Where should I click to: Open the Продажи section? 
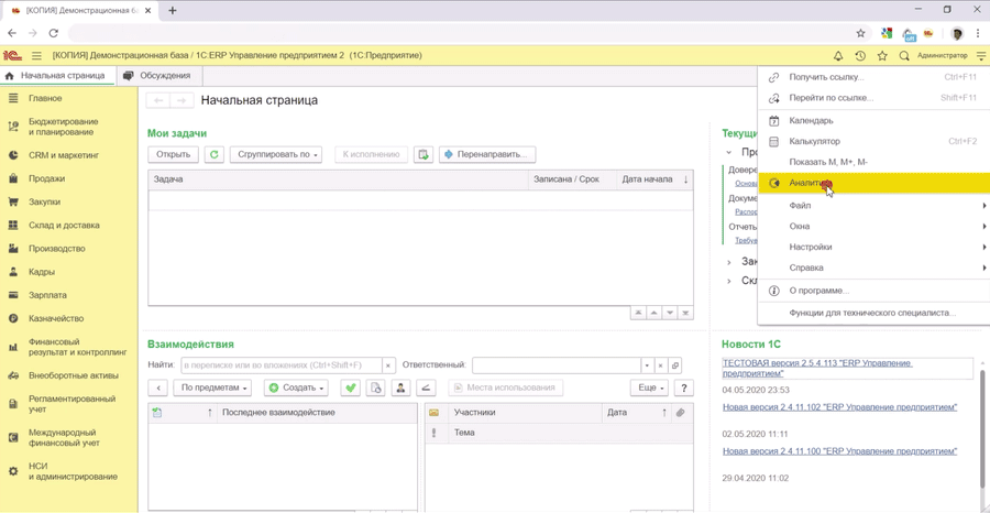click(x=68, y=179)
